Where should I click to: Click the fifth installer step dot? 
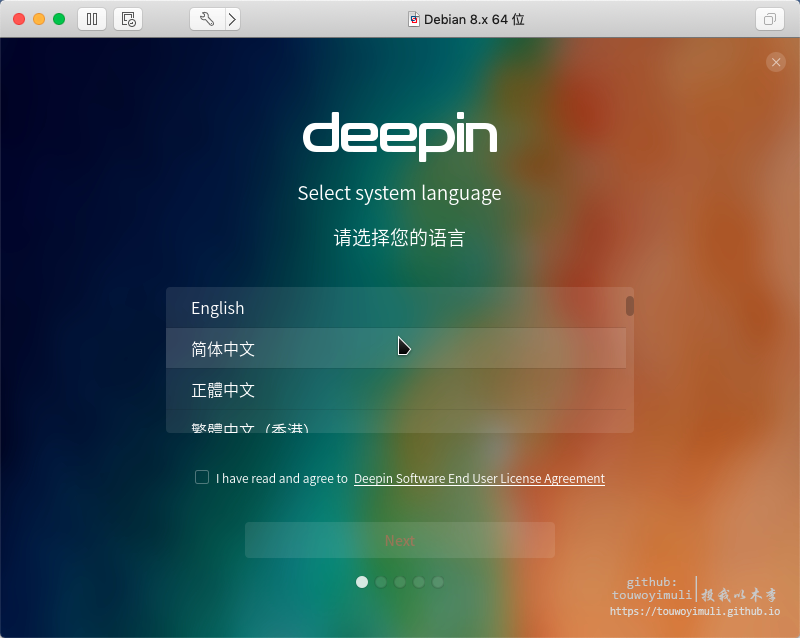(x=438, y=582)
